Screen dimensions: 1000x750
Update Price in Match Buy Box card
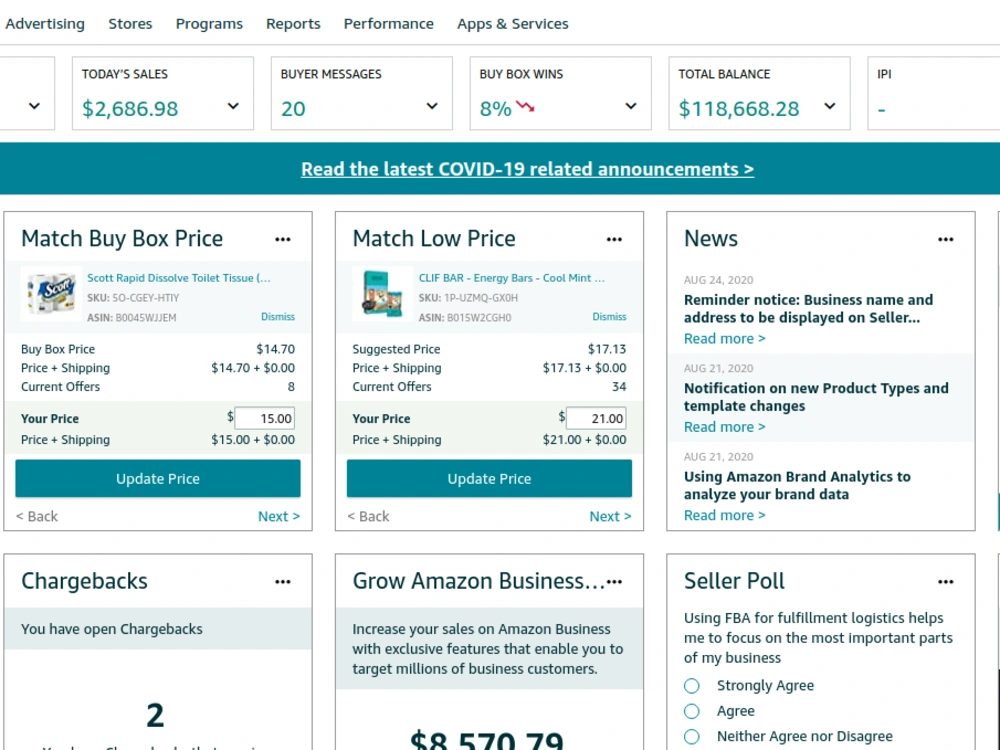pos(158,478)
